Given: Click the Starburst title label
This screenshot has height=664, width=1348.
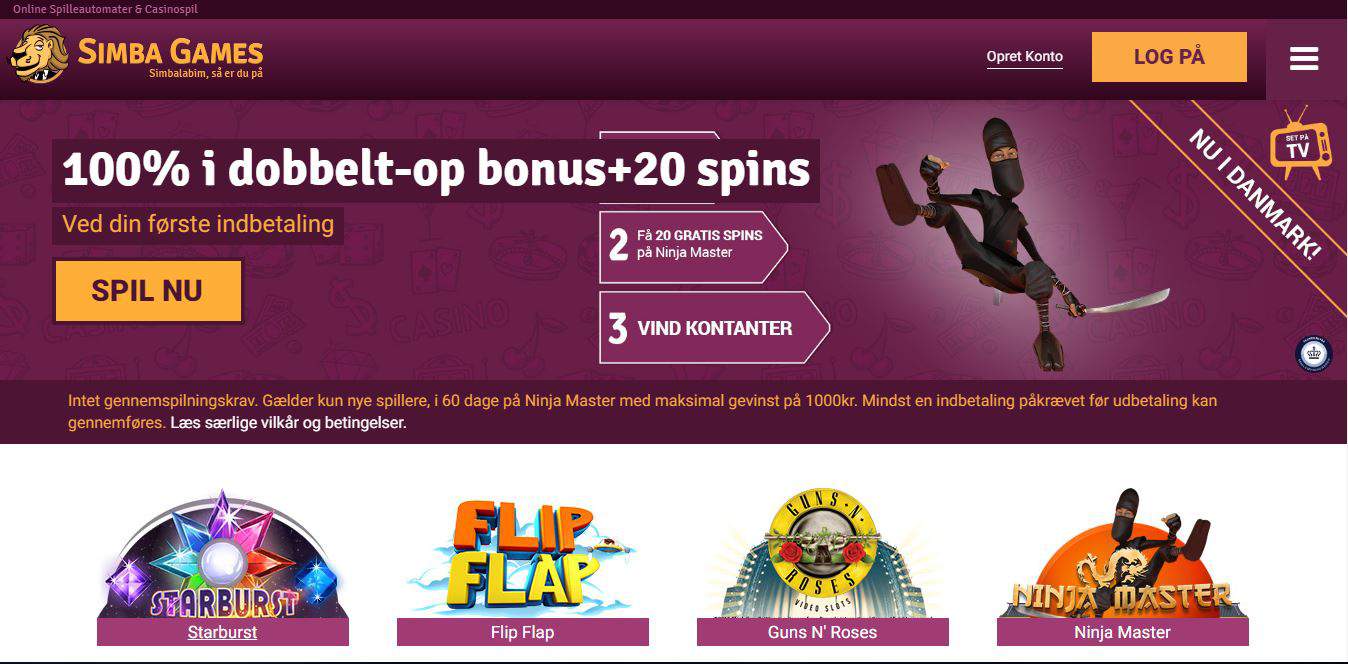Looking at the screenshot, I should pyautogui.click(x=222, y=632).
